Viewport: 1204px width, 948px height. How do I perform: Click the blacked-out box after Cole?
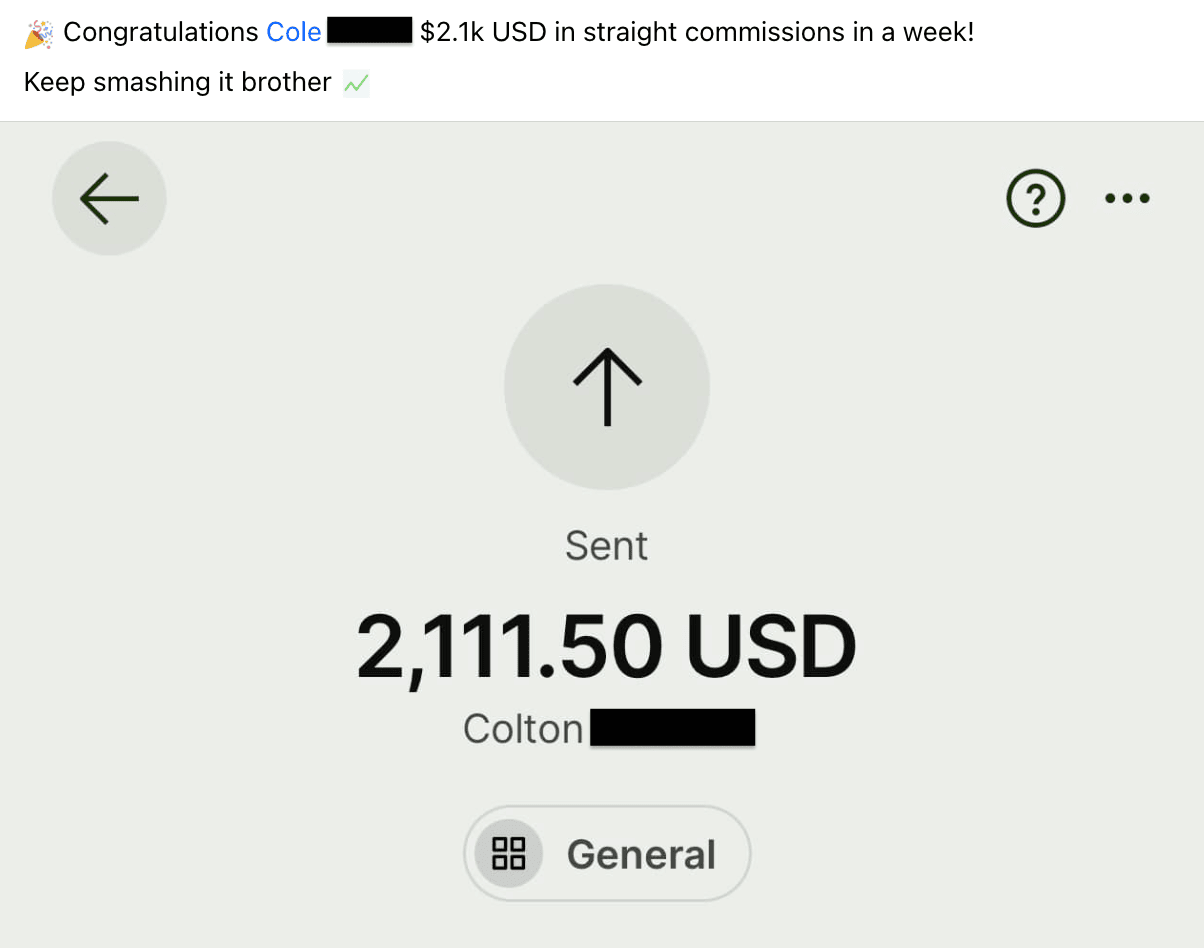click(370, 30)
